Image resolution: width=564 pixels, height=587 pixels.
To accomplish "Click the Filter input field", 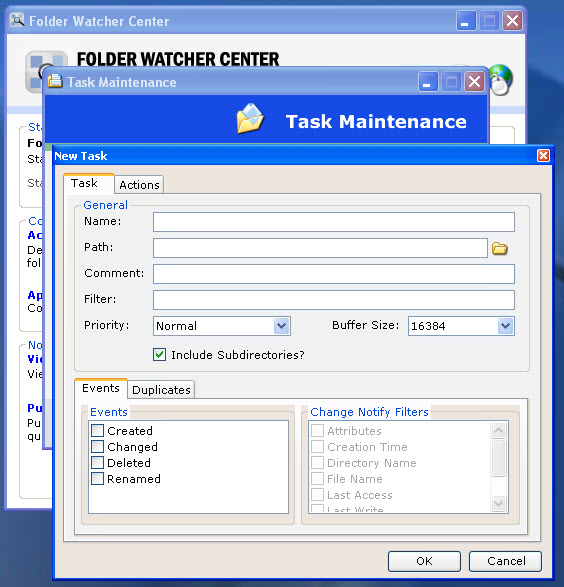I will point(334,300).
